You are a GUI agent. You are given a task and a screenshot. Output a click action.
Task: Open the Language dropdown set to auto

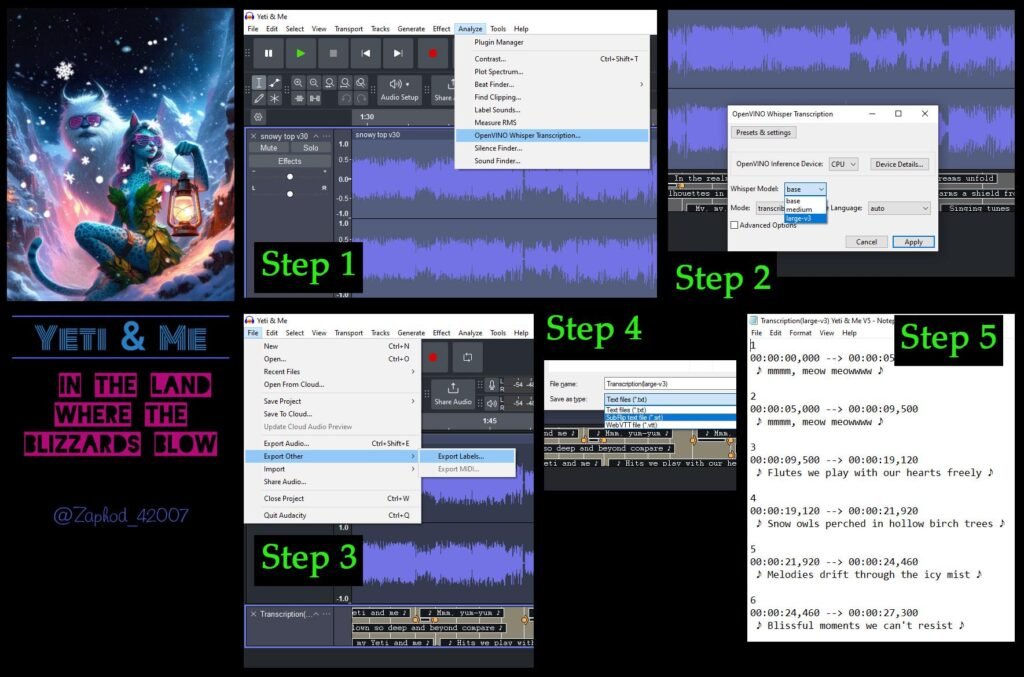pos(899,208)
